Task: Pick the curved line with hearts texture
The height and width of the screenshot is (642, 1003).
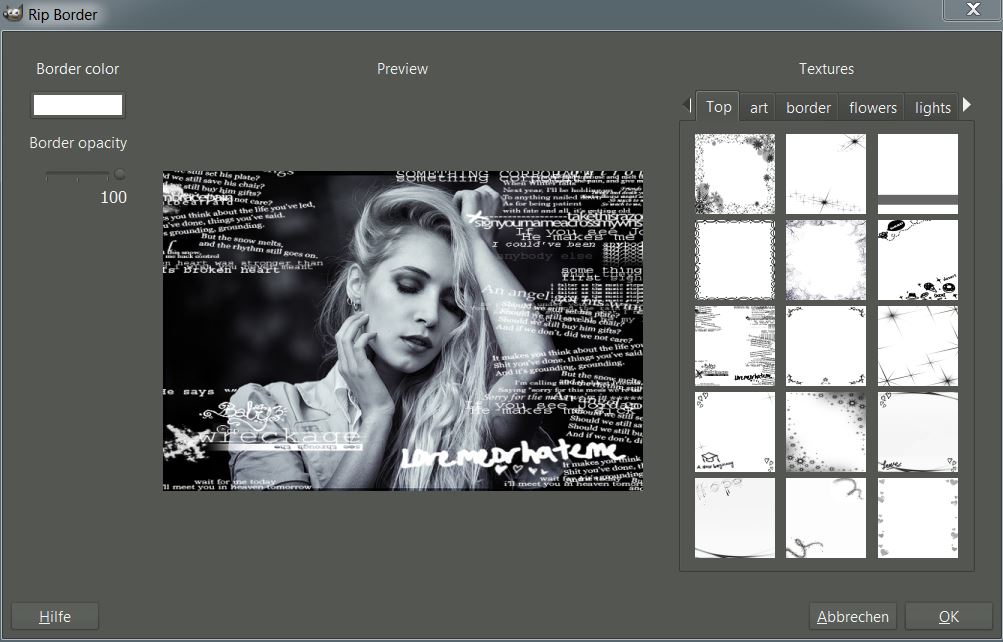Action: pos(917,432)
